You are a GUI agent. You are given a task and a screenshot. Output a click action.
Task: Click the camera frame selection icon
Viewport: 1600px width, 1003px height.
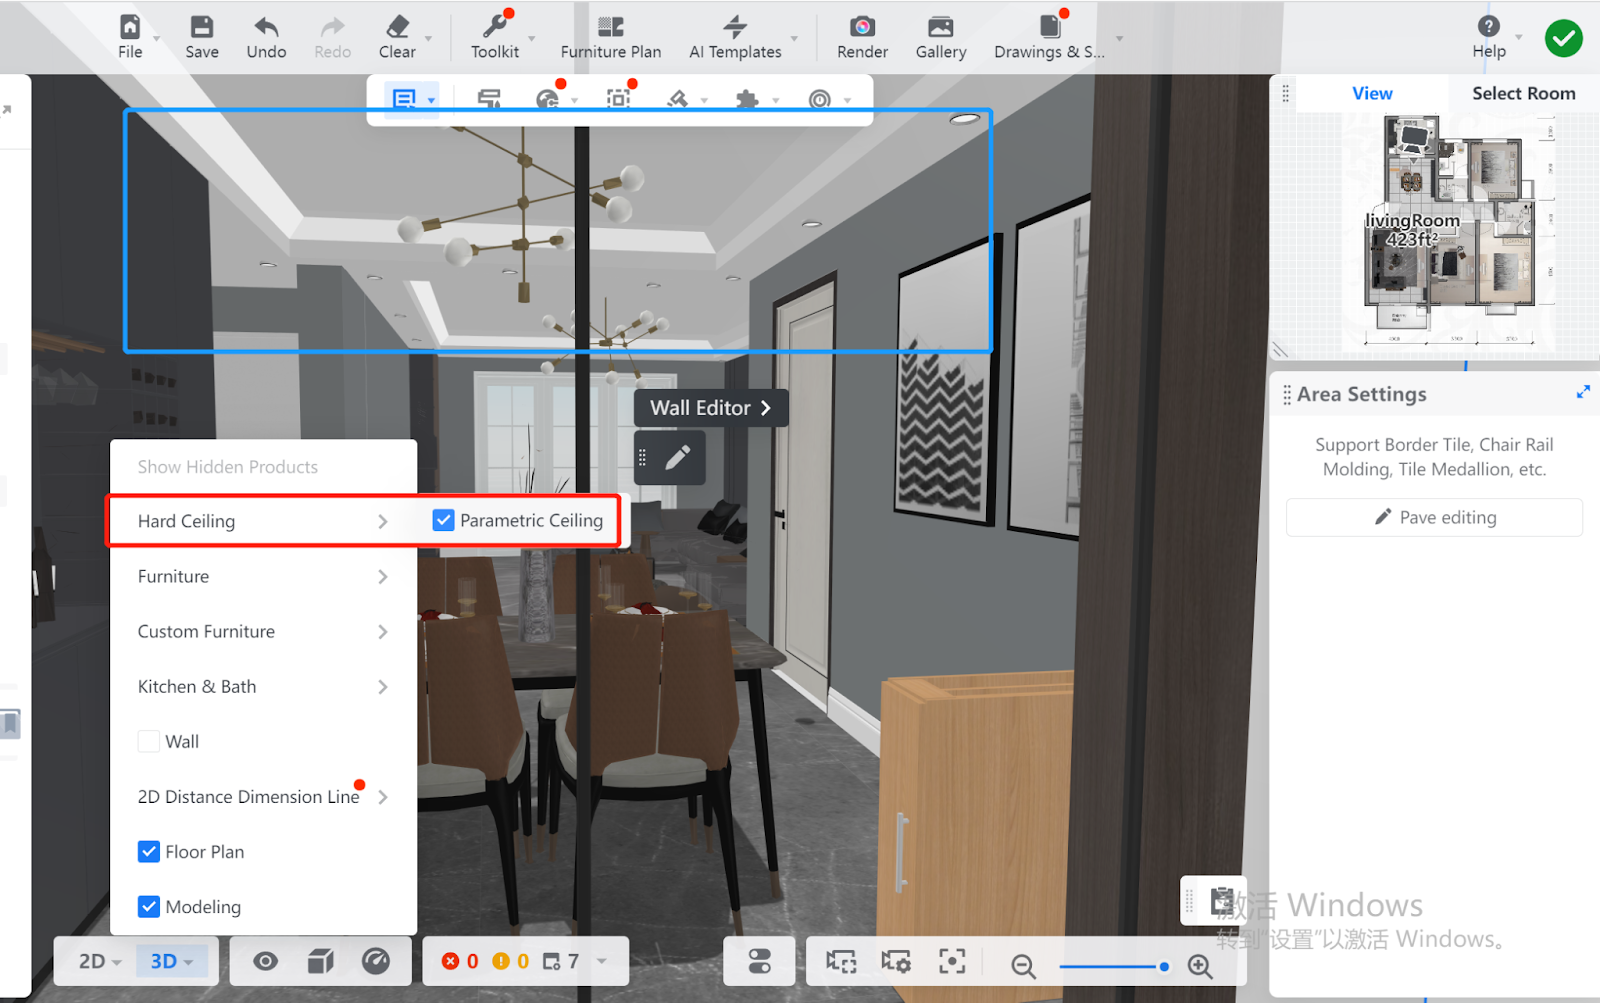coord(841,961)
